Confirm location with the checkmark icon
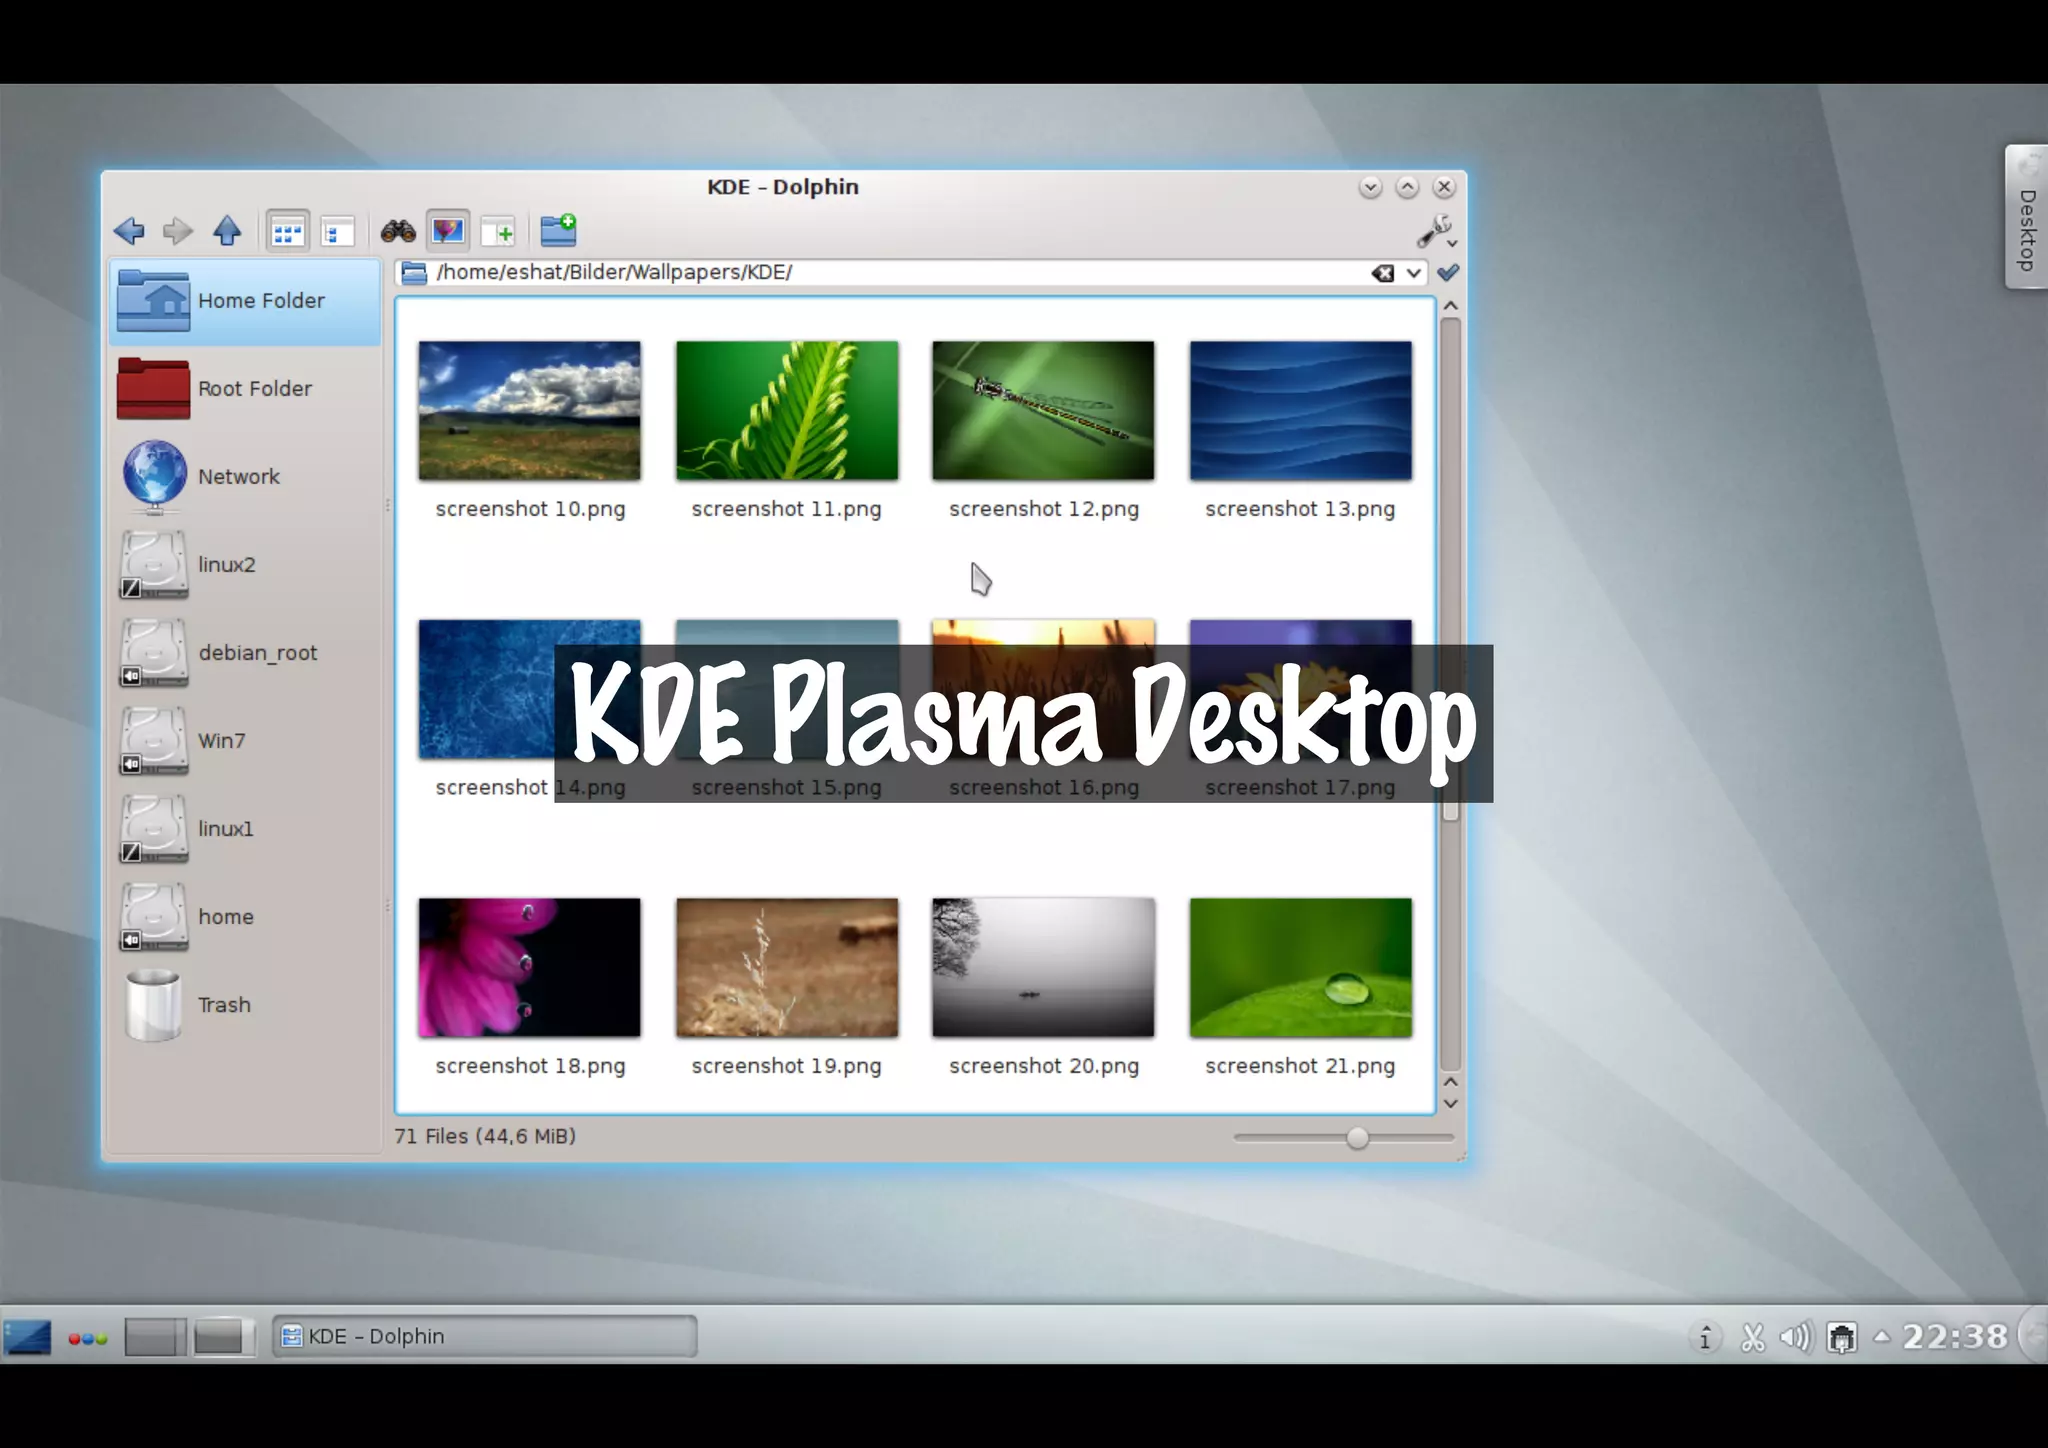 click(x=1447, y=272)
